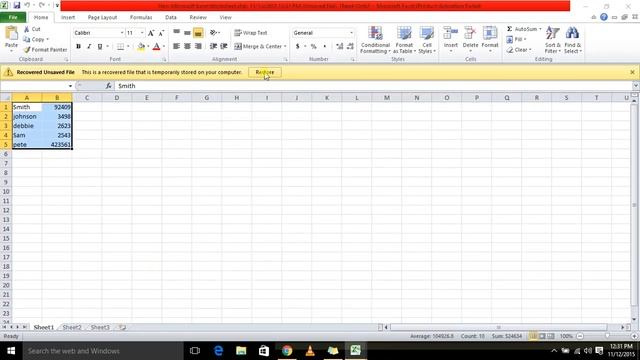Click the Insert Function fx icon

pyautogui.click(x=109, y=86)
